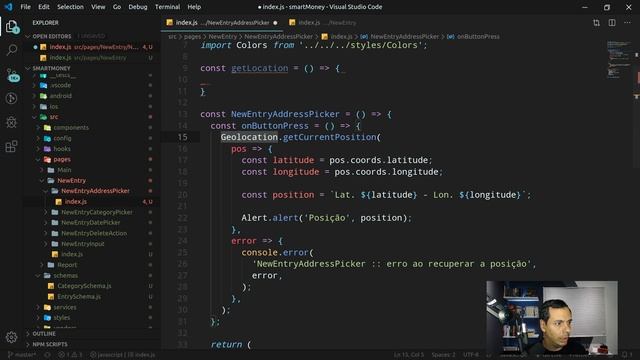The width and height of the screenshot is (640, 360).
Task: Click the components folder icon
Action: 47,128
